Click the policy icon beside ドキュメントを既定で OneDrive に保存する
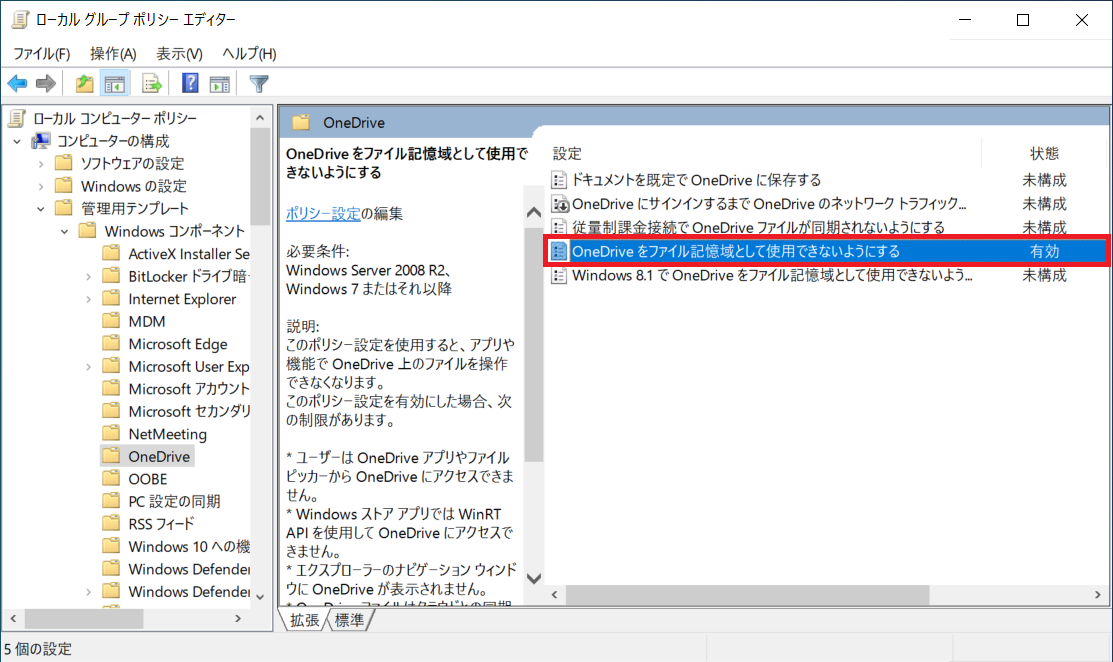The width and height of the screenshot is (1113, 662). [x=559, y=180]
